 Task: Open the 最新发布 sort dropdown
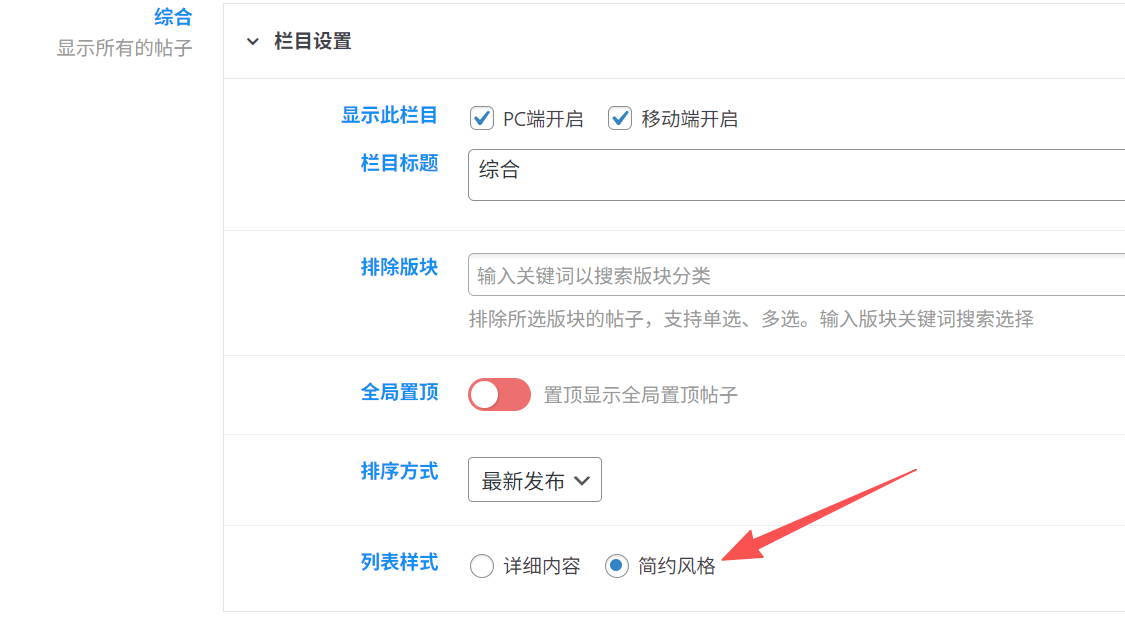[534, 481]
